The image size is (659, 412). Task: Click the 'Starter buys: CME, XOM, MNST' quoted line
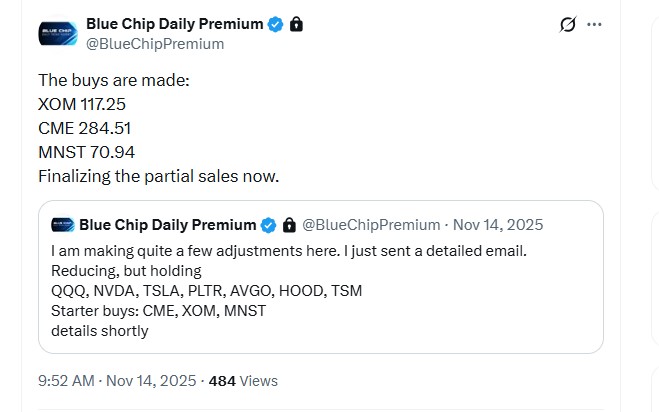click(x=158, y=311)
